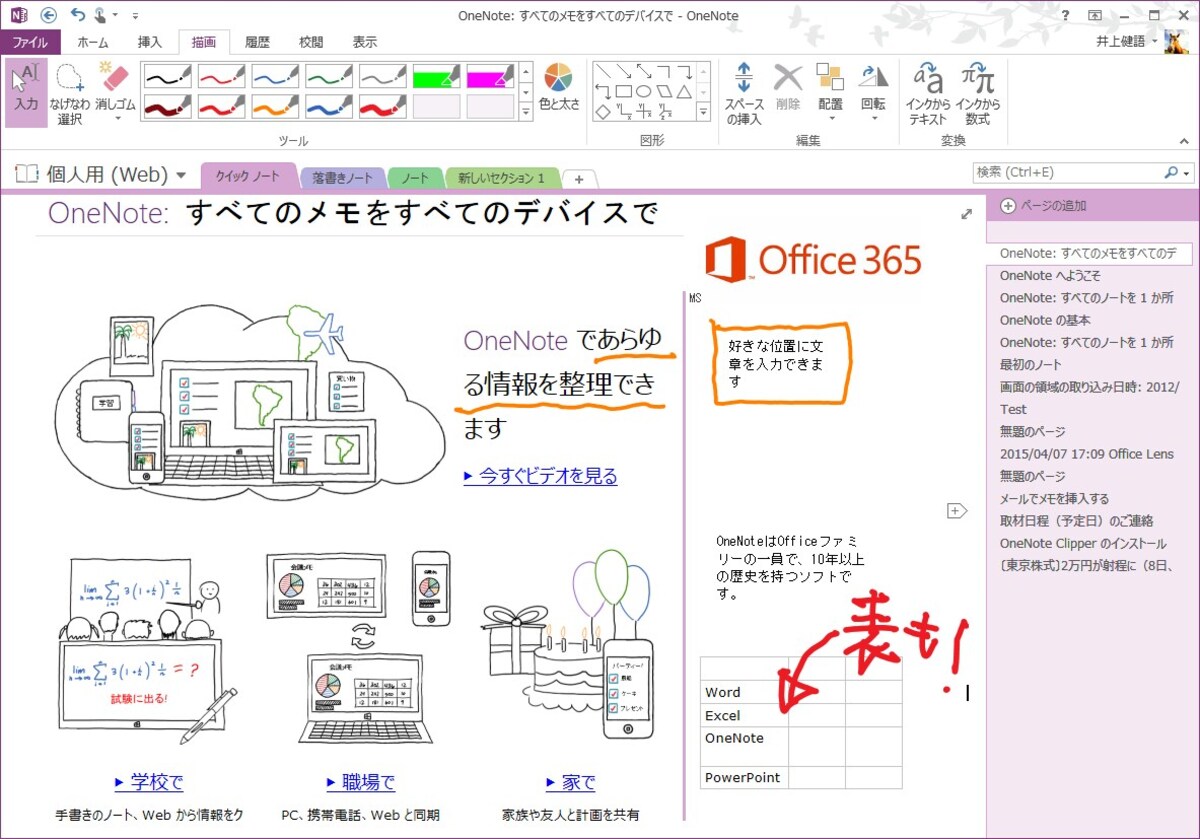1200x839 pixels.
Task: Click ページの追加 add page button
Action: click(1043, 206)
